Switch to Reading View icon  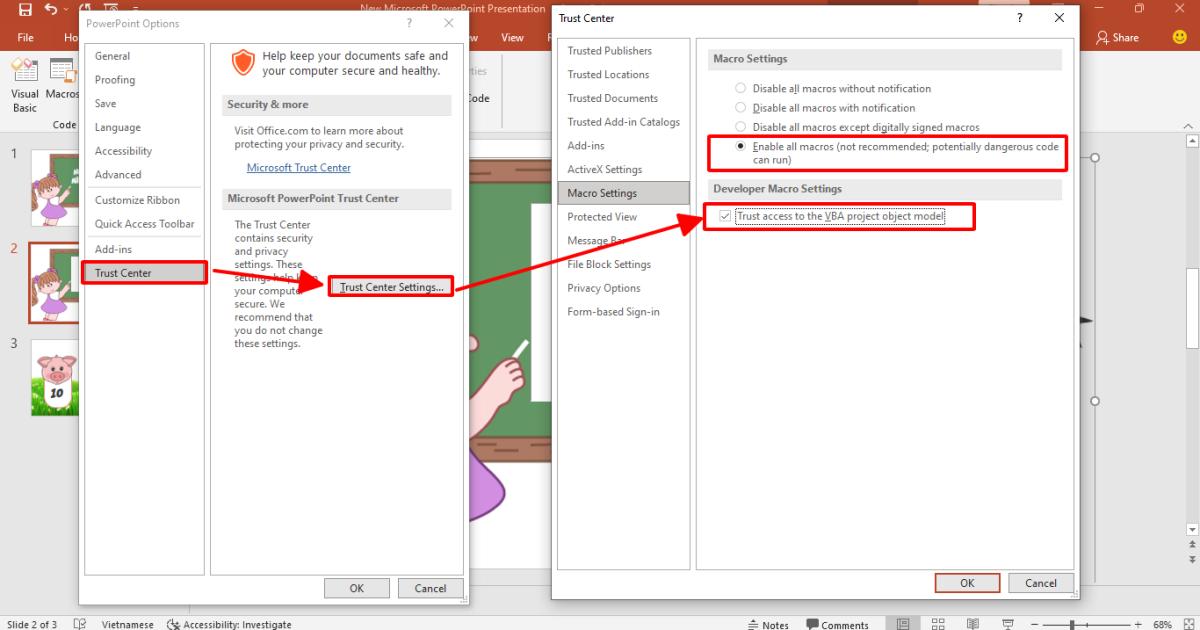pyautogui.click(x=972, y=624)
